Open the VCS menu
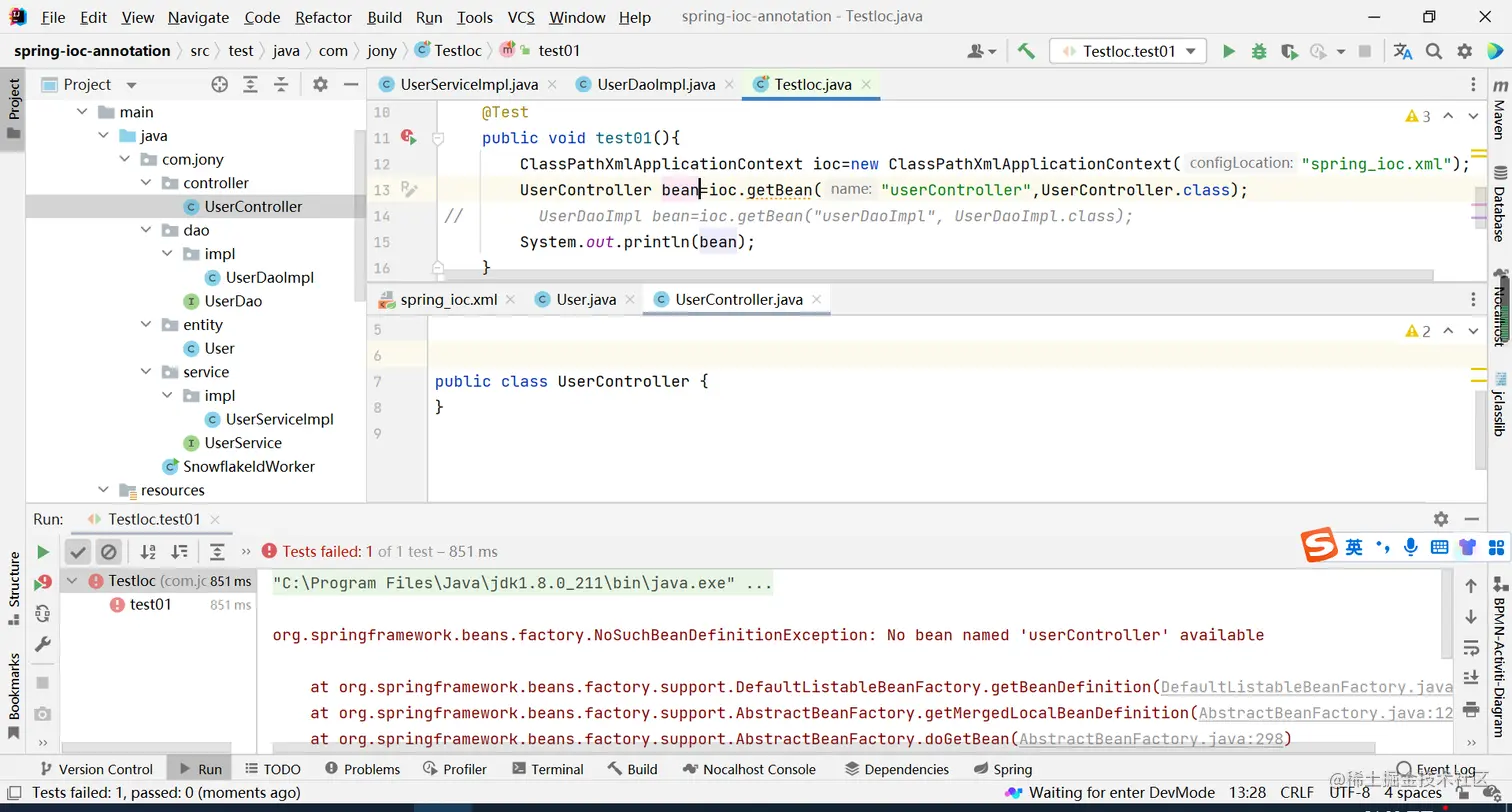The width and height of the screenshot is (1512, 812). 521,17
